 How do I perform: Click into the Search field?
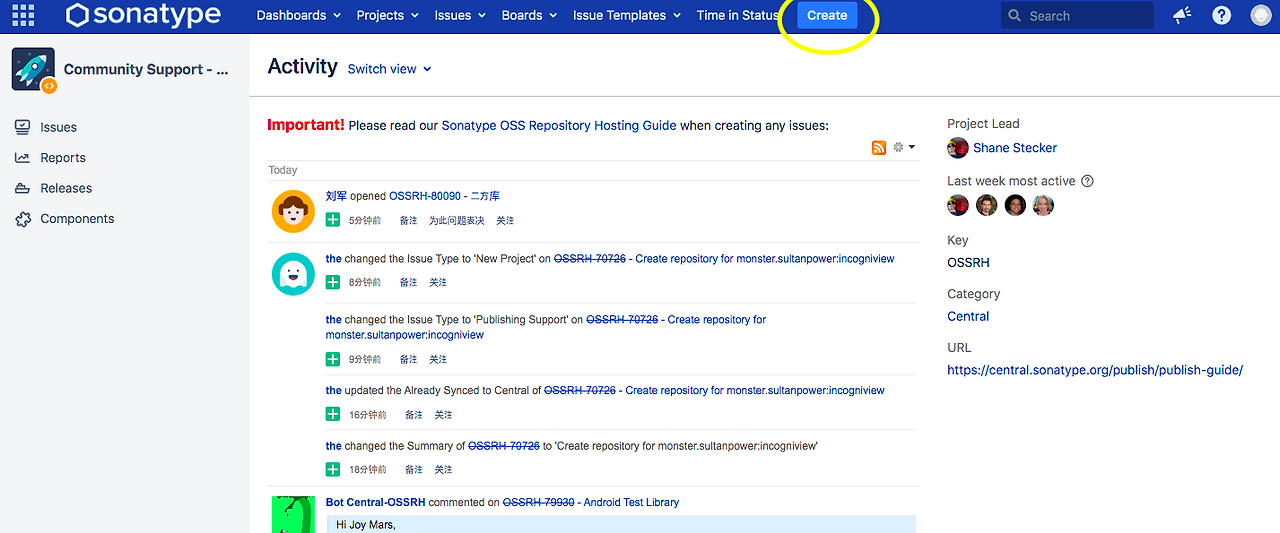(x=1077, y=15)
